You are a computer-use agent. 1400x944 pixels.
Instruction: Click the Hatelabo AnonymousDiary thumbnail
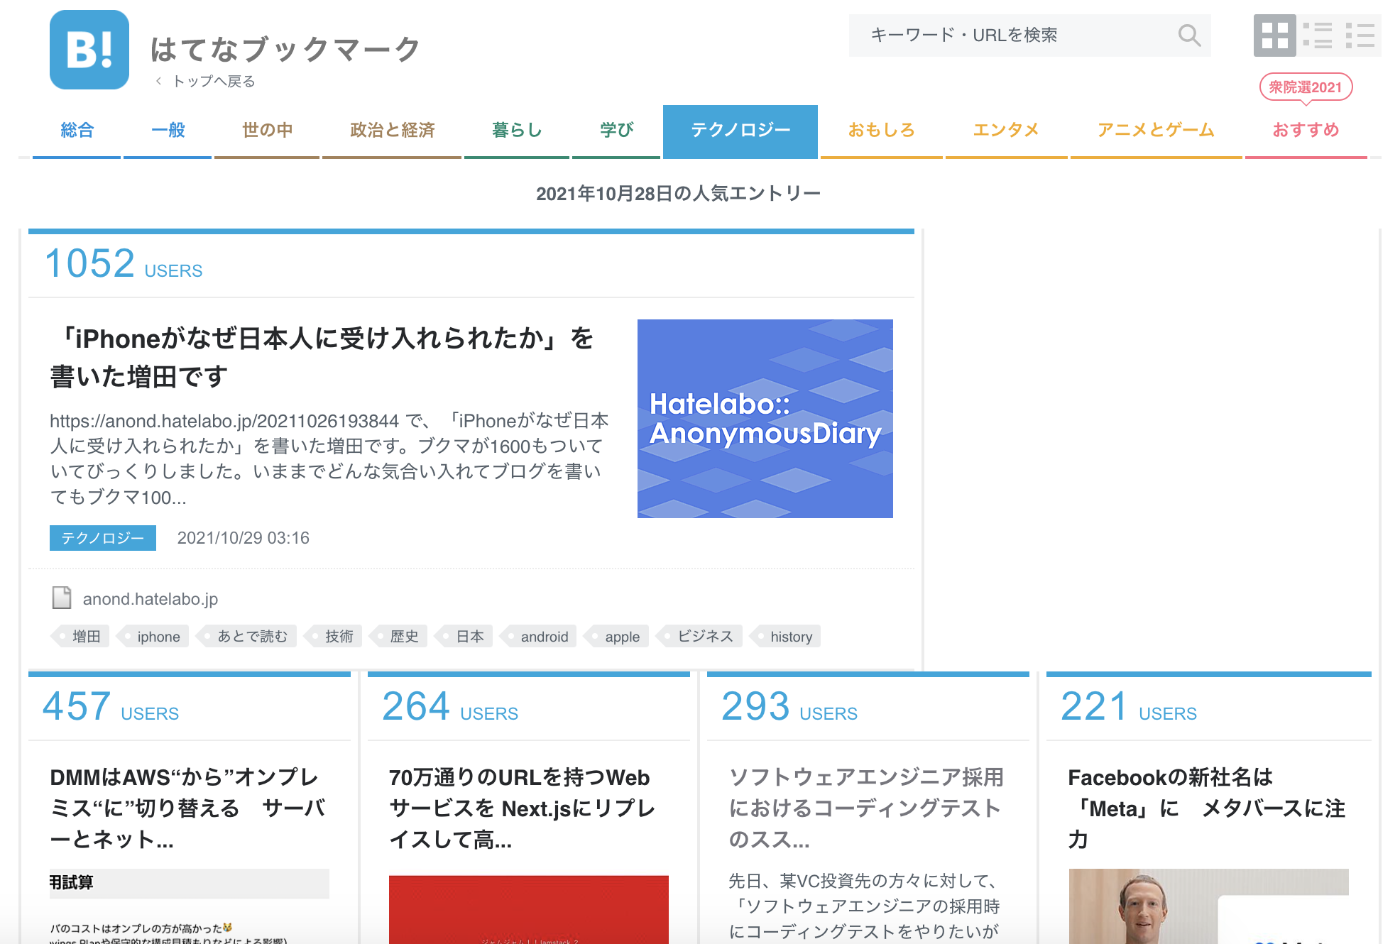[765, 418]
